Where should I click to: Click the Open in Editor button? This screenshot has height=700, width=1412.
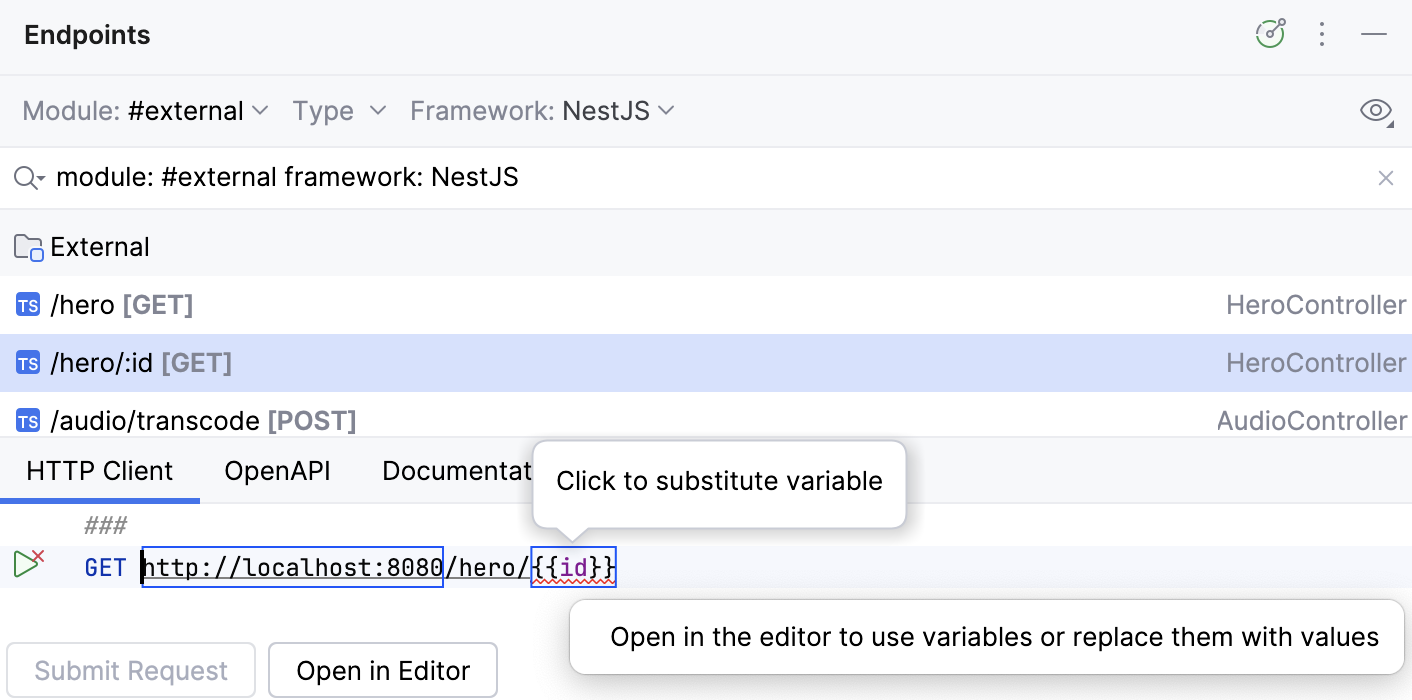point(382,670)
